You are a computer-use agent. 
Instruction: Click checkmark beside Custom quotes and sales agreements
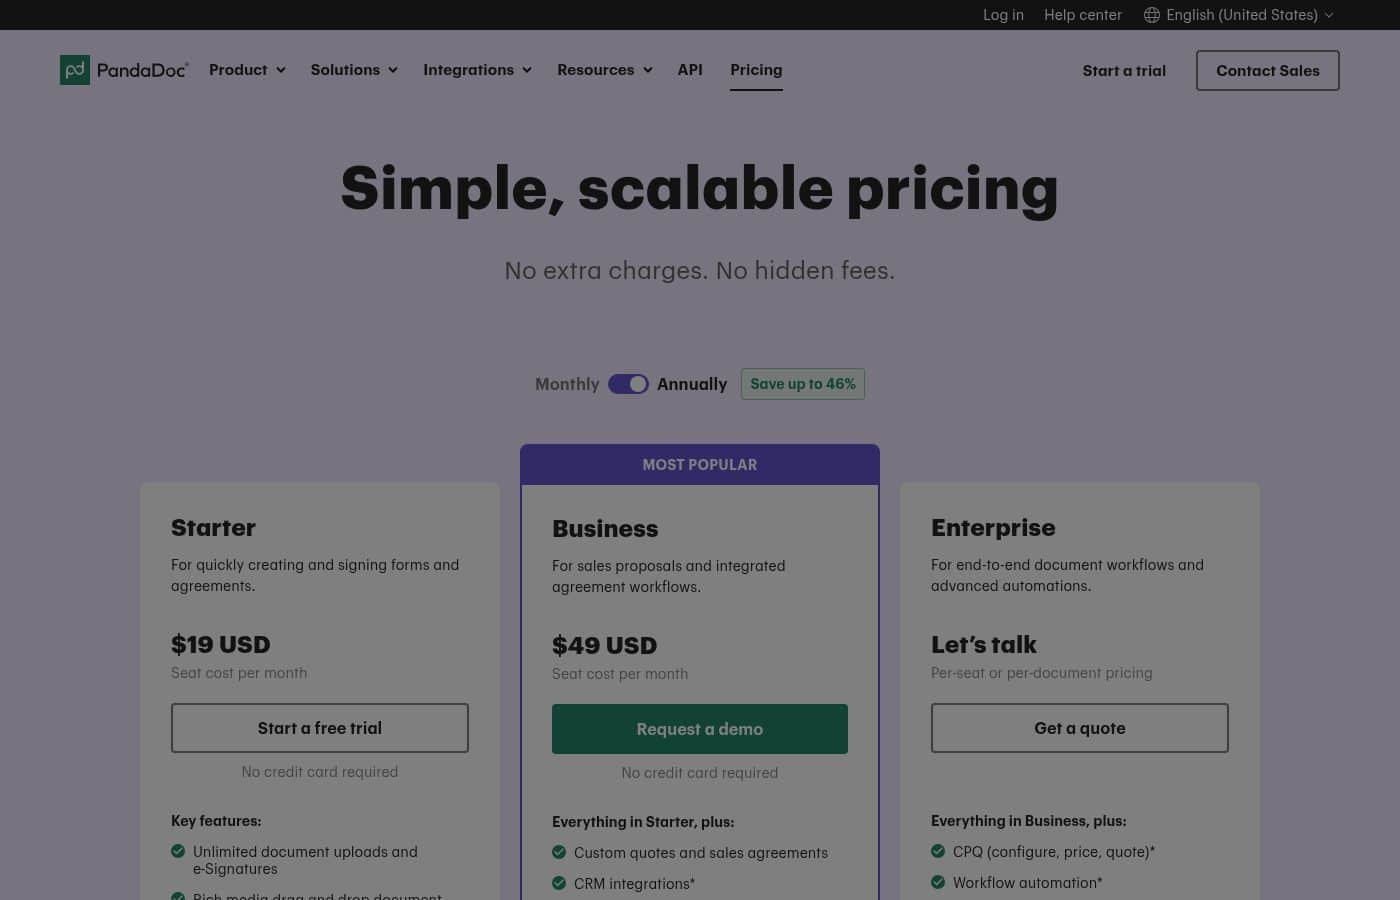point(559,852)
